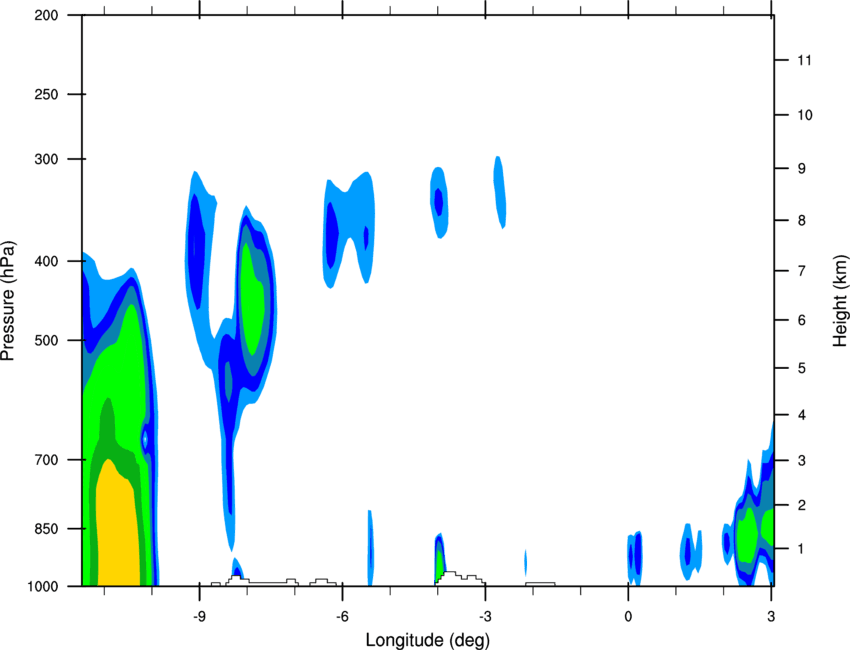Click the 500 pressure tick label
The image size is (850, 650).
point(46,340)
